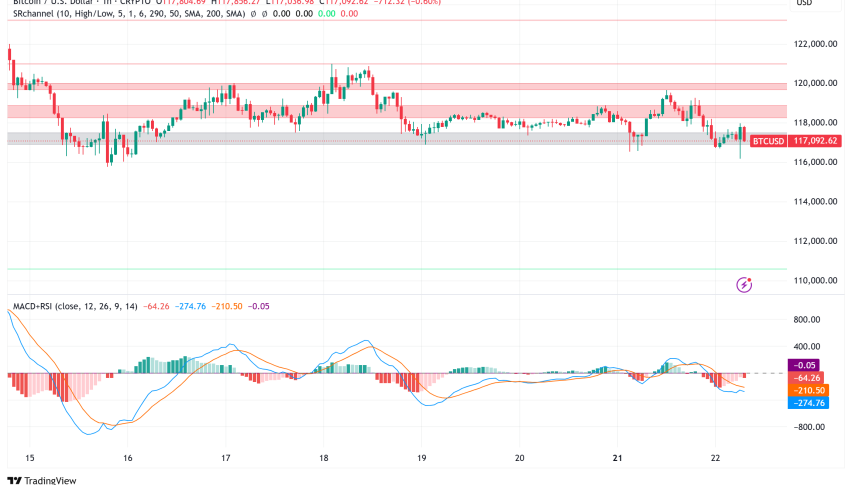Click the purple −0.05 value badge
This screenshot has width=852, height=485.
tap(804, 365)
